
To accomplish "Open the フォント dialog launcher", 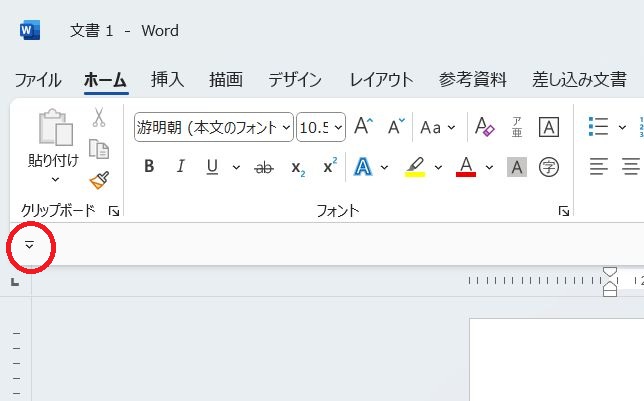I will (x=564, y=211).
